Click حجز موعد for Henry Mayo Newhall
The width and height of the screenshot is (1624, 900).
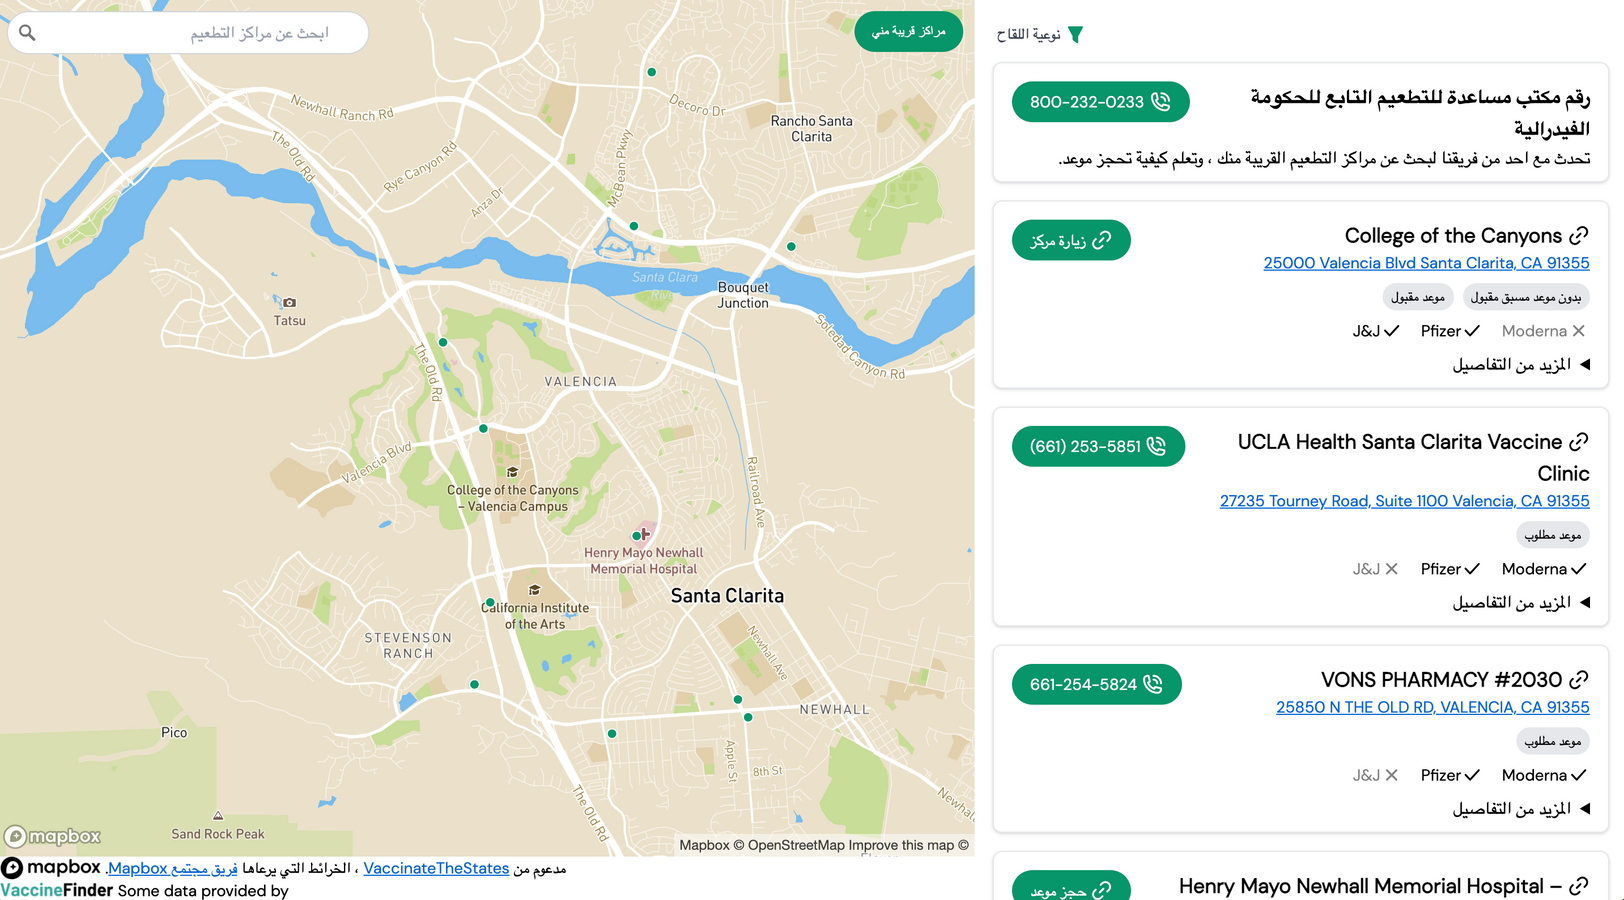point(1071,888)
